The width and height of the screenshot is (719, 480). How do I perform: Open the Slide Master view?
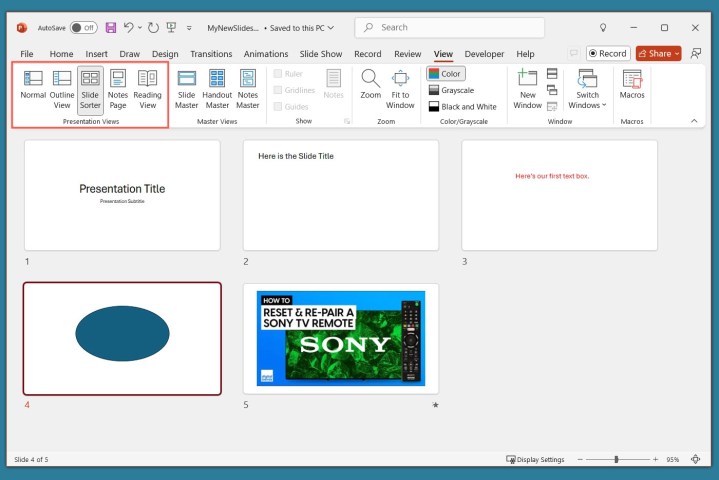pos(186,85)
